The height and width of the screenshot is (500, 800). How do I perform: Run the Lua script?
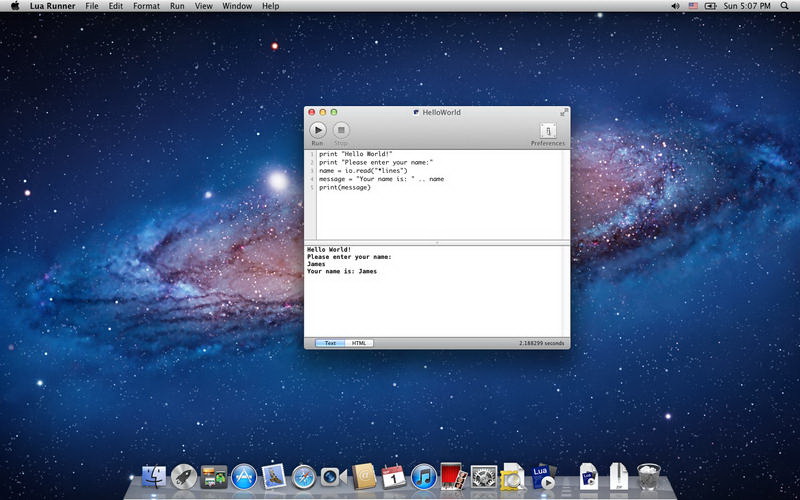pyautogui.click(x=317, y=130)
